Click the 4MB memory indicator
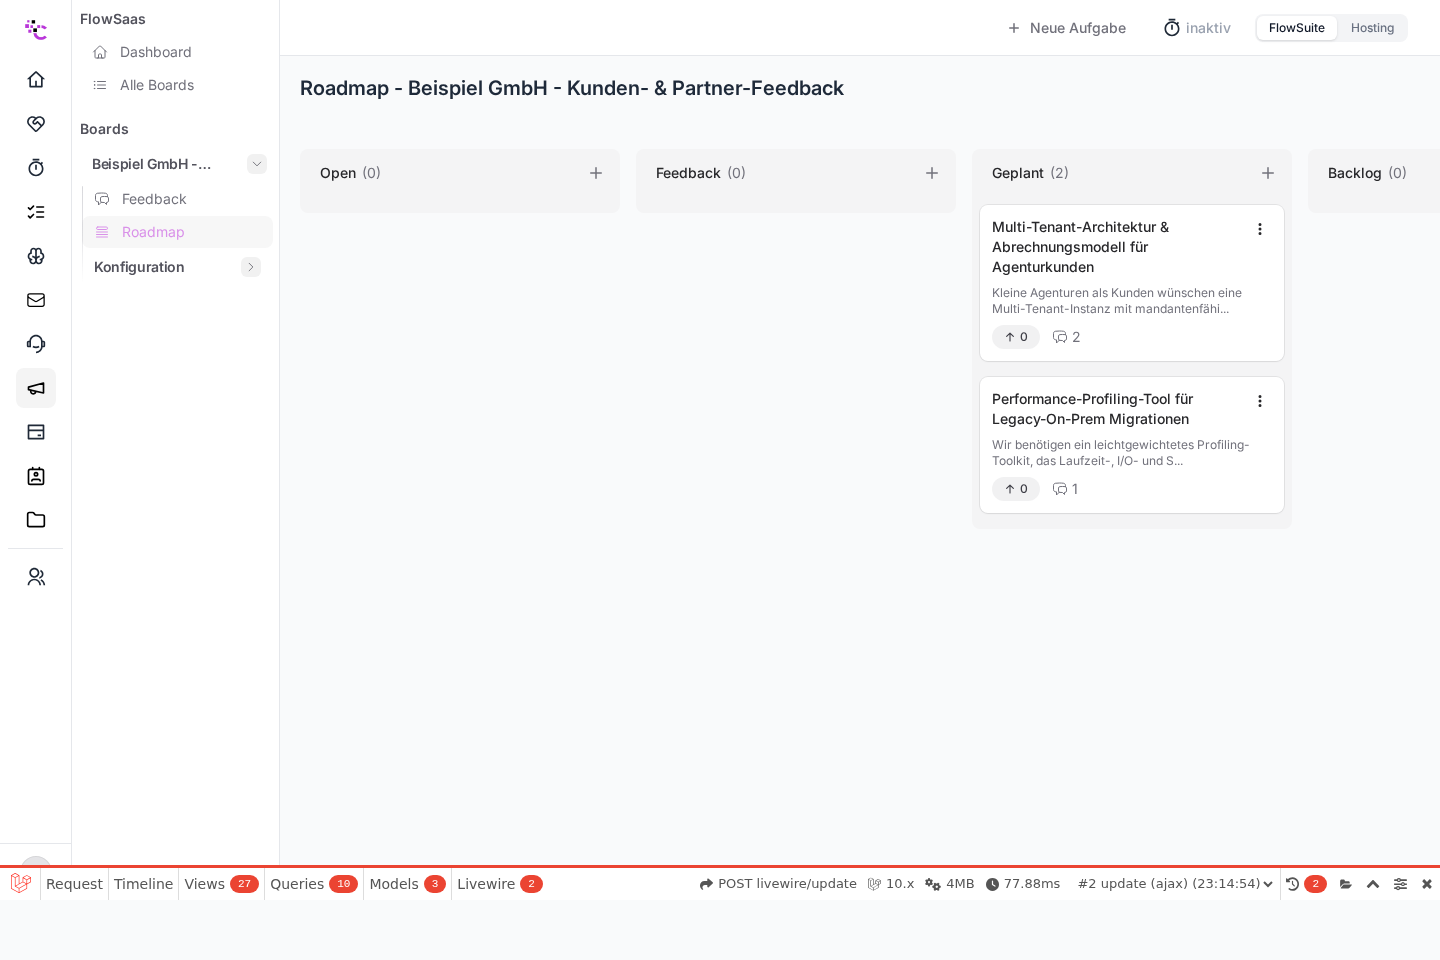 tap(949, 884)
